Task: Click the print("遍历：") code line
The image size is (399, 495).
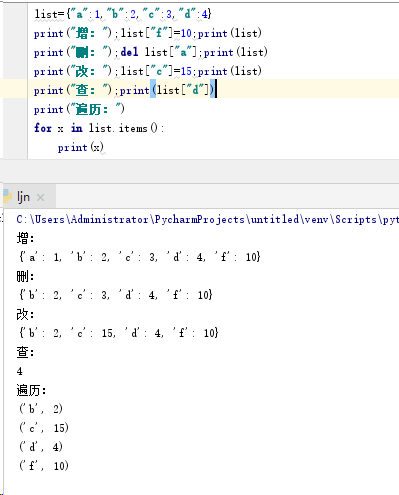Action: 79,109
